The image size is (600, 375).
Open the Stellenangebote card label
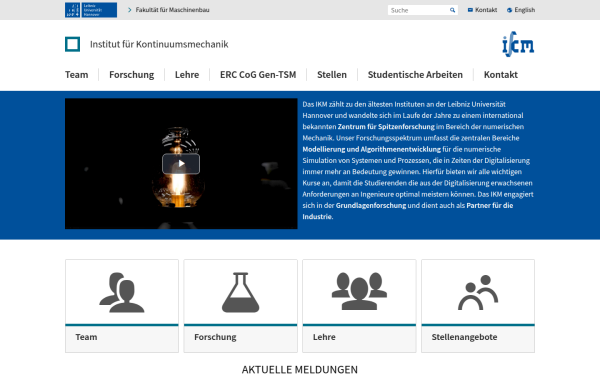[465, 337]
